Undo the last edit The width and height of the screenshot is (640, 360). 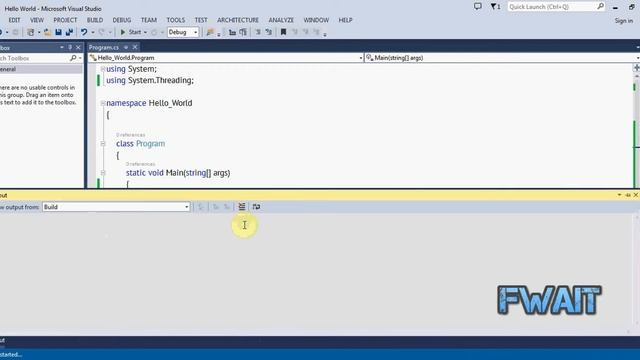84,32
